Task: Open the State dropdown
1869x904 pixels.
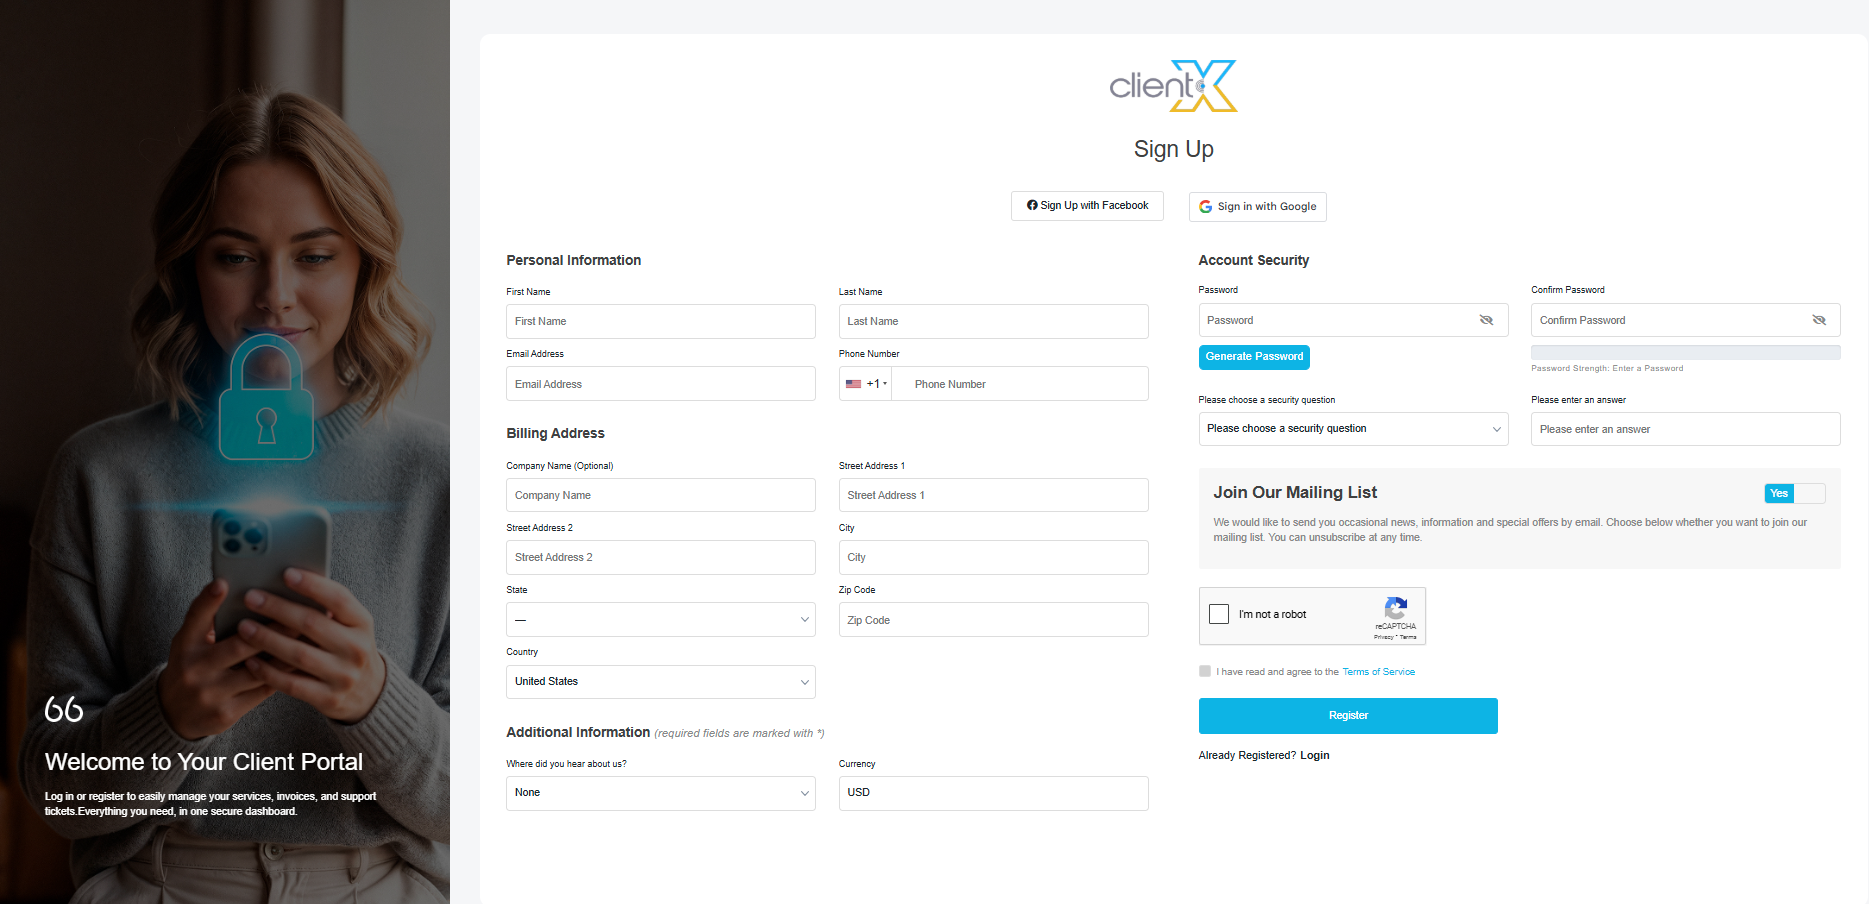Action: tap(660, 620)
